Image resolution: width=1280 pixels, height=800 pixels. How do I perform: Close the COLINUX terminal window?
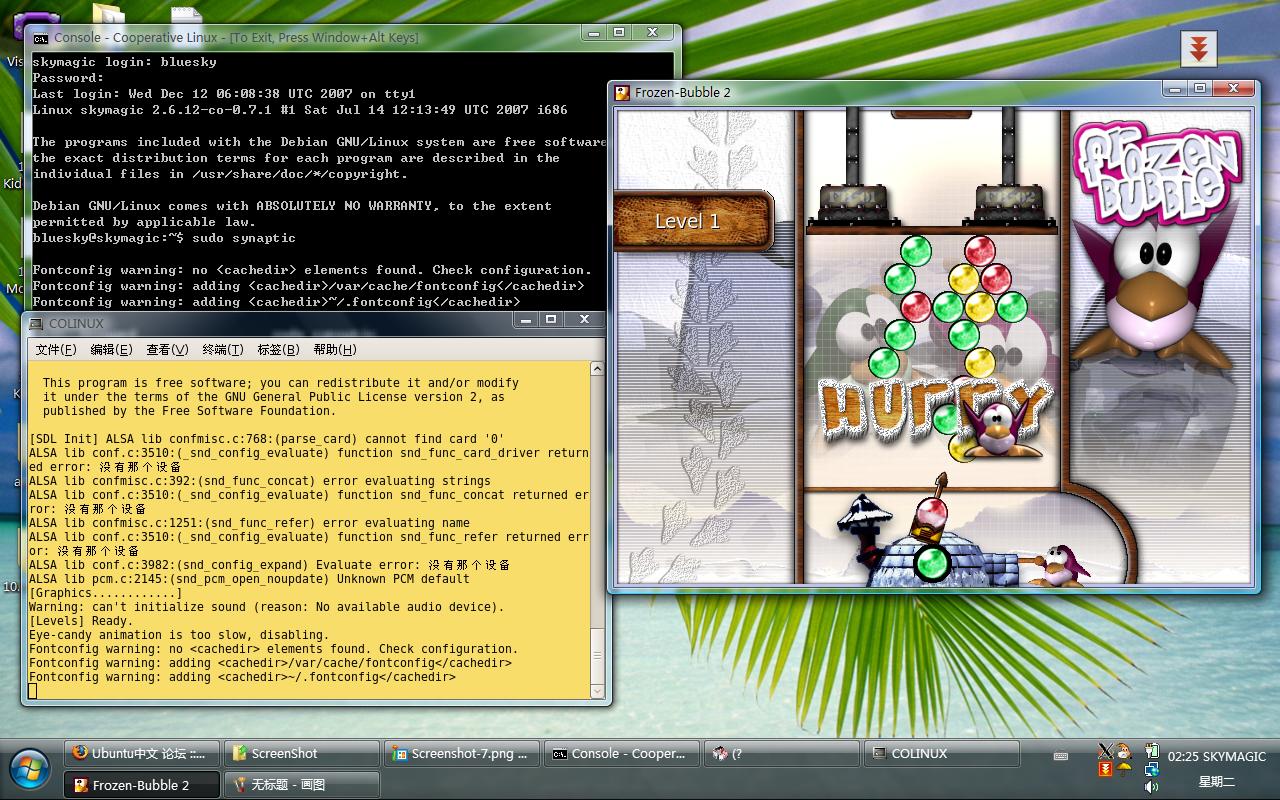click(x=585, y=319)
